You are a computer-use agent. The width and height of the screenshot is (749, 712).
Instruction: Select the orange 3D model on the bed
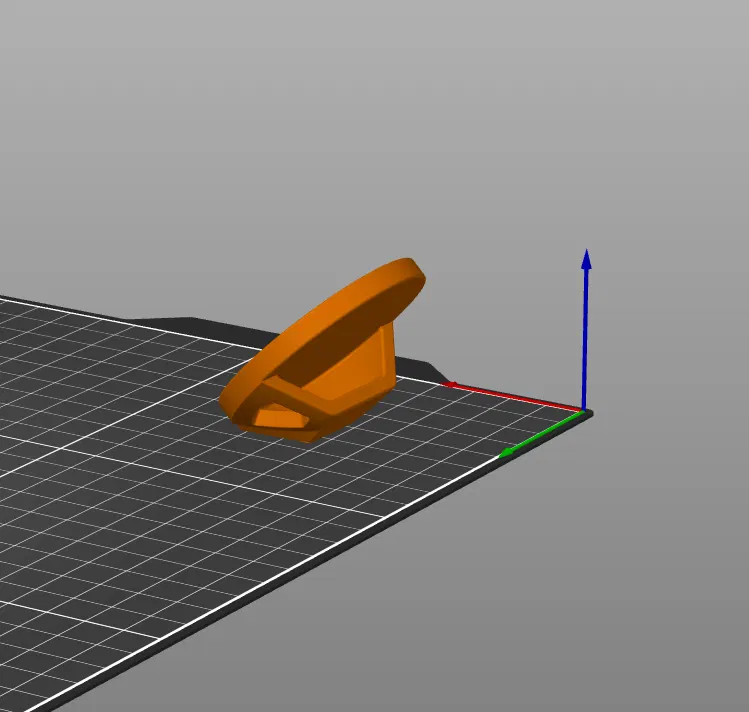(322, 350)
